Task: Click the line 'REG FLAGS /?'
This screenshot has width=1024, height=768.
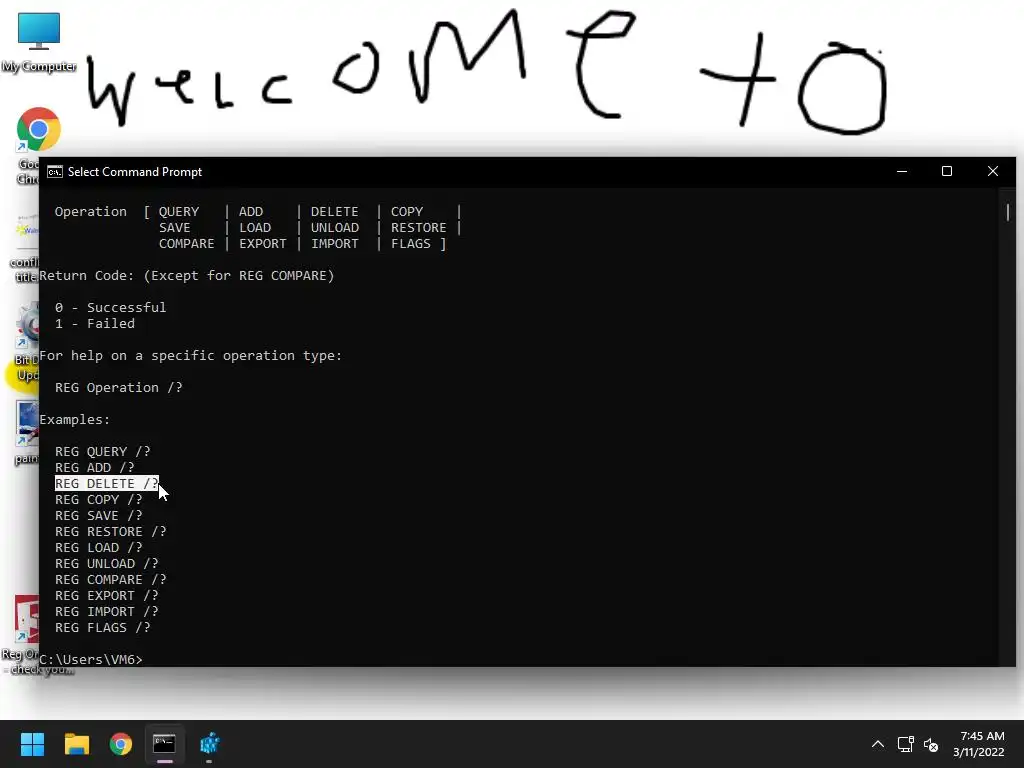Action: coord(103,628)
